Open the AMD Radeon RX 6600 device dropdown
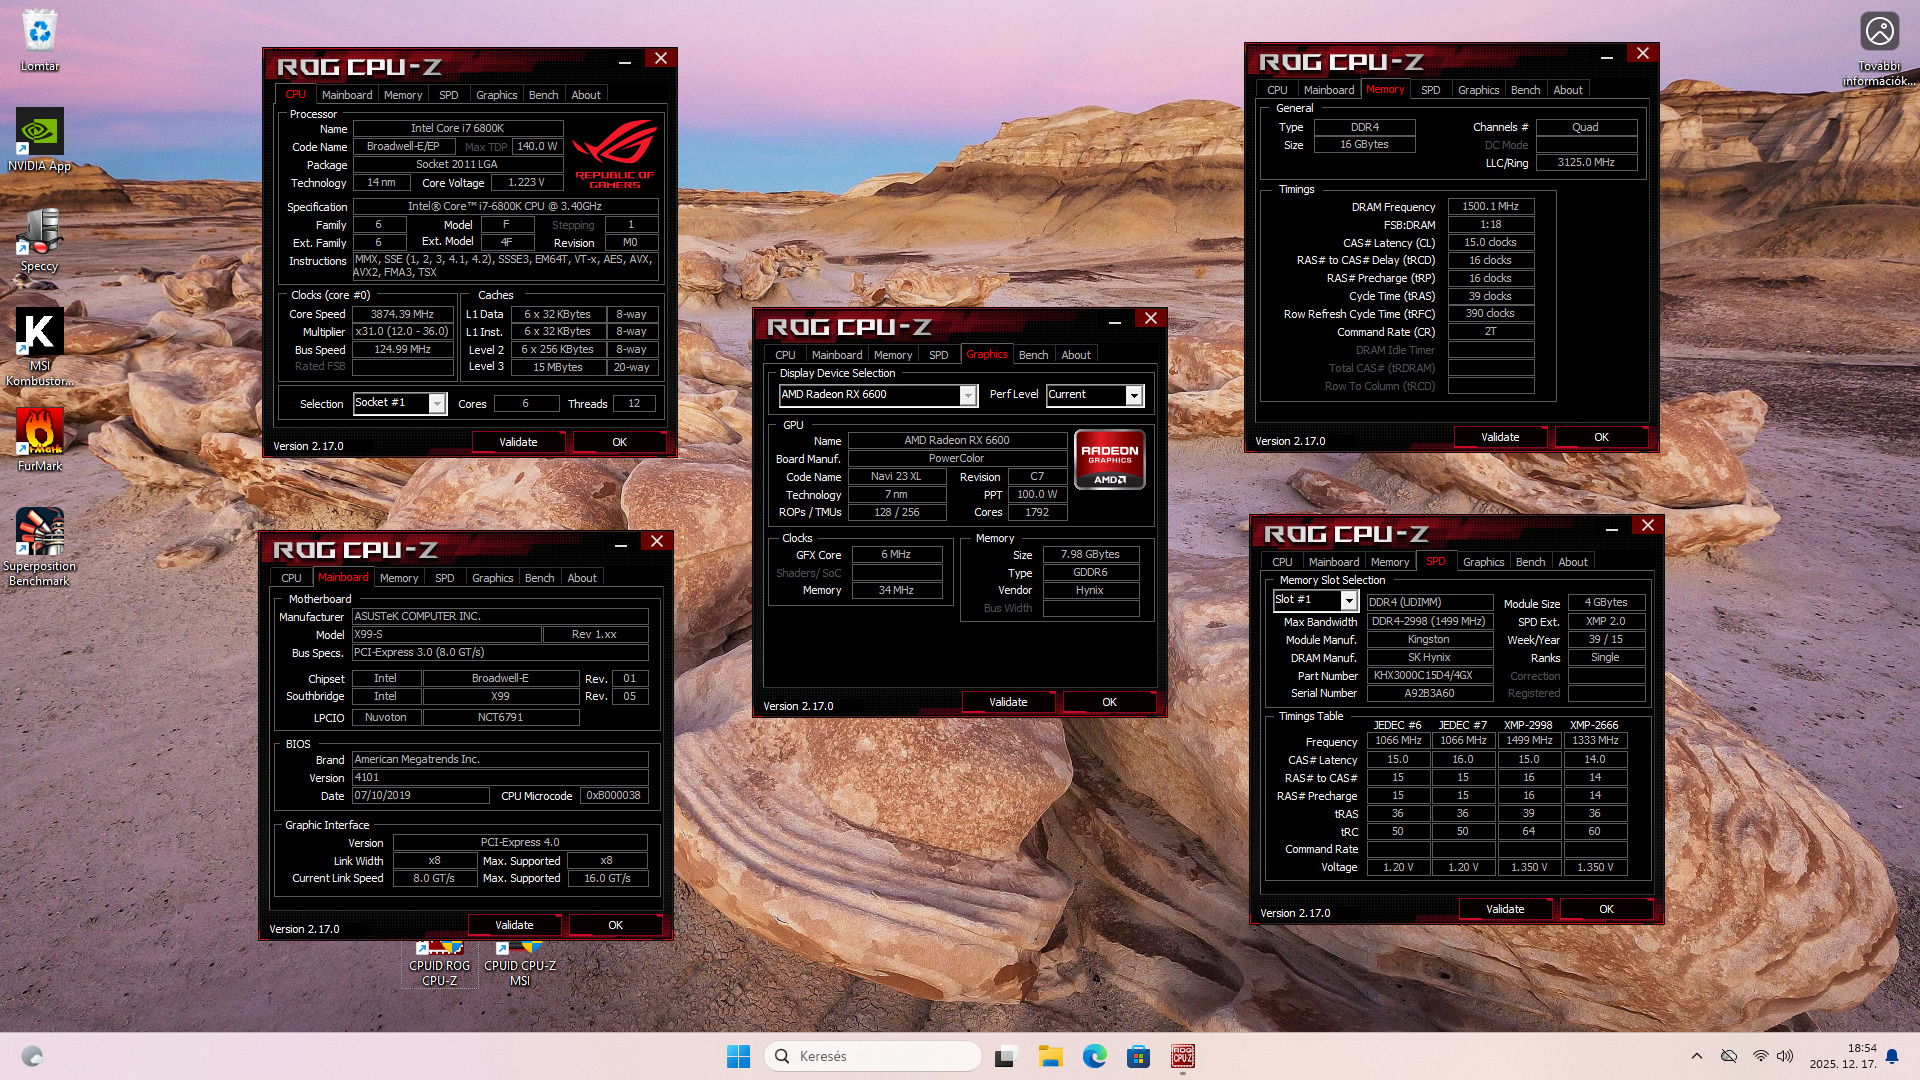 [968, 395]
